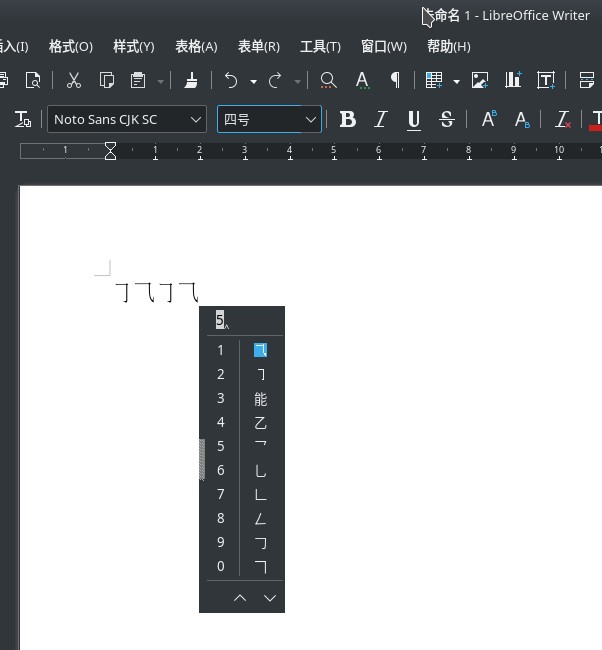602x650 pixels.
Task: Select candidate 6 in input popup
Action: [x=260, y=470]
